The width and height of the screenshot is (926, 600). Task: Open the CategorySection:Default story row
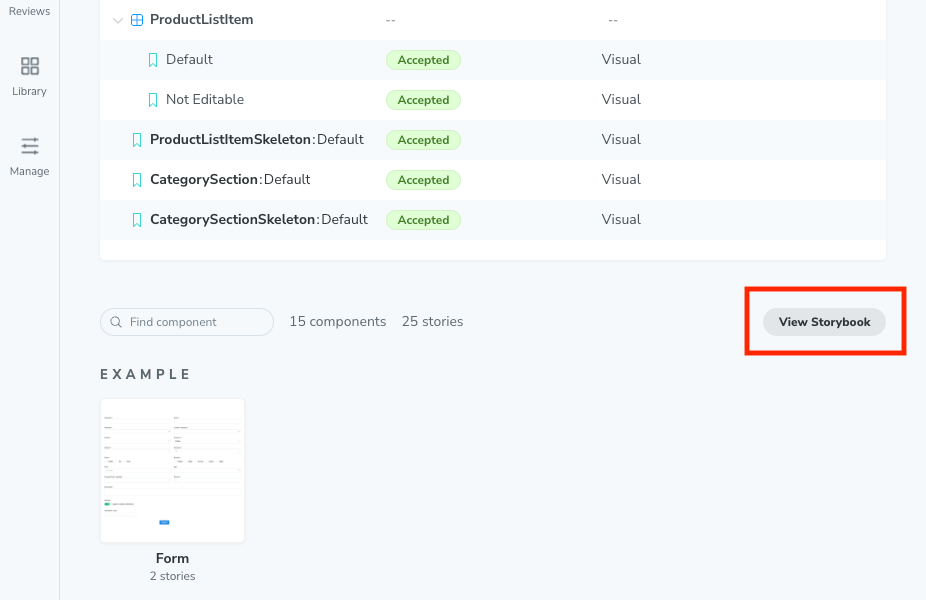pos(230,180)
